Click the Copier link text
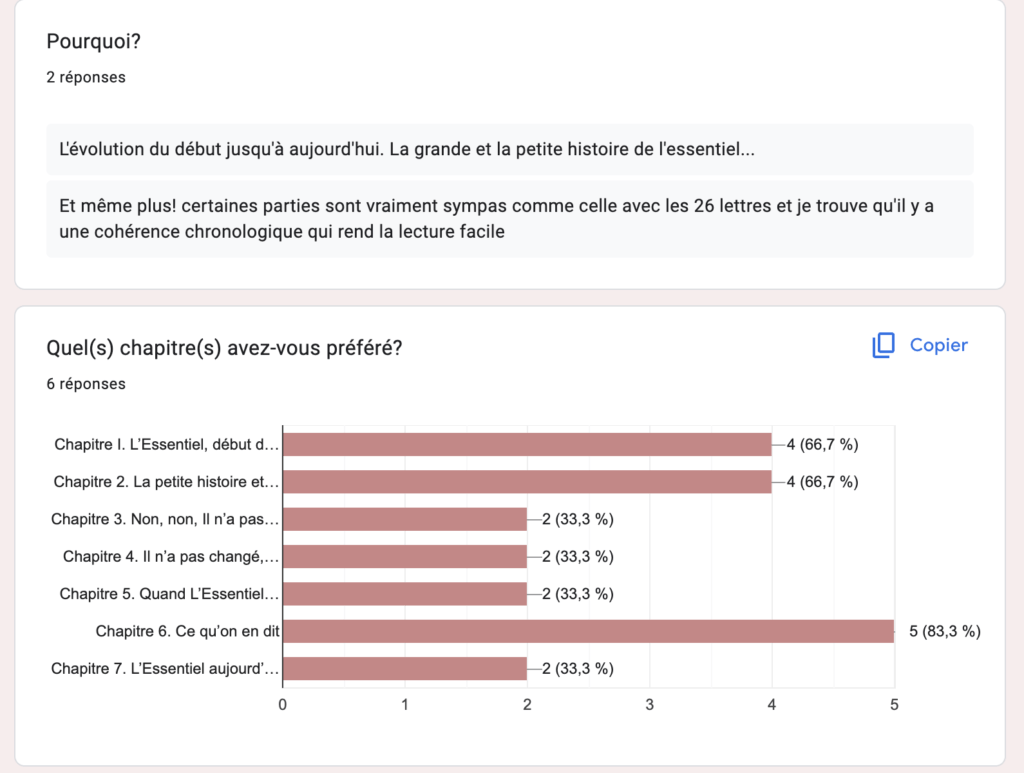Viewport: 1024px width, 773px height. tap(938, 345)
